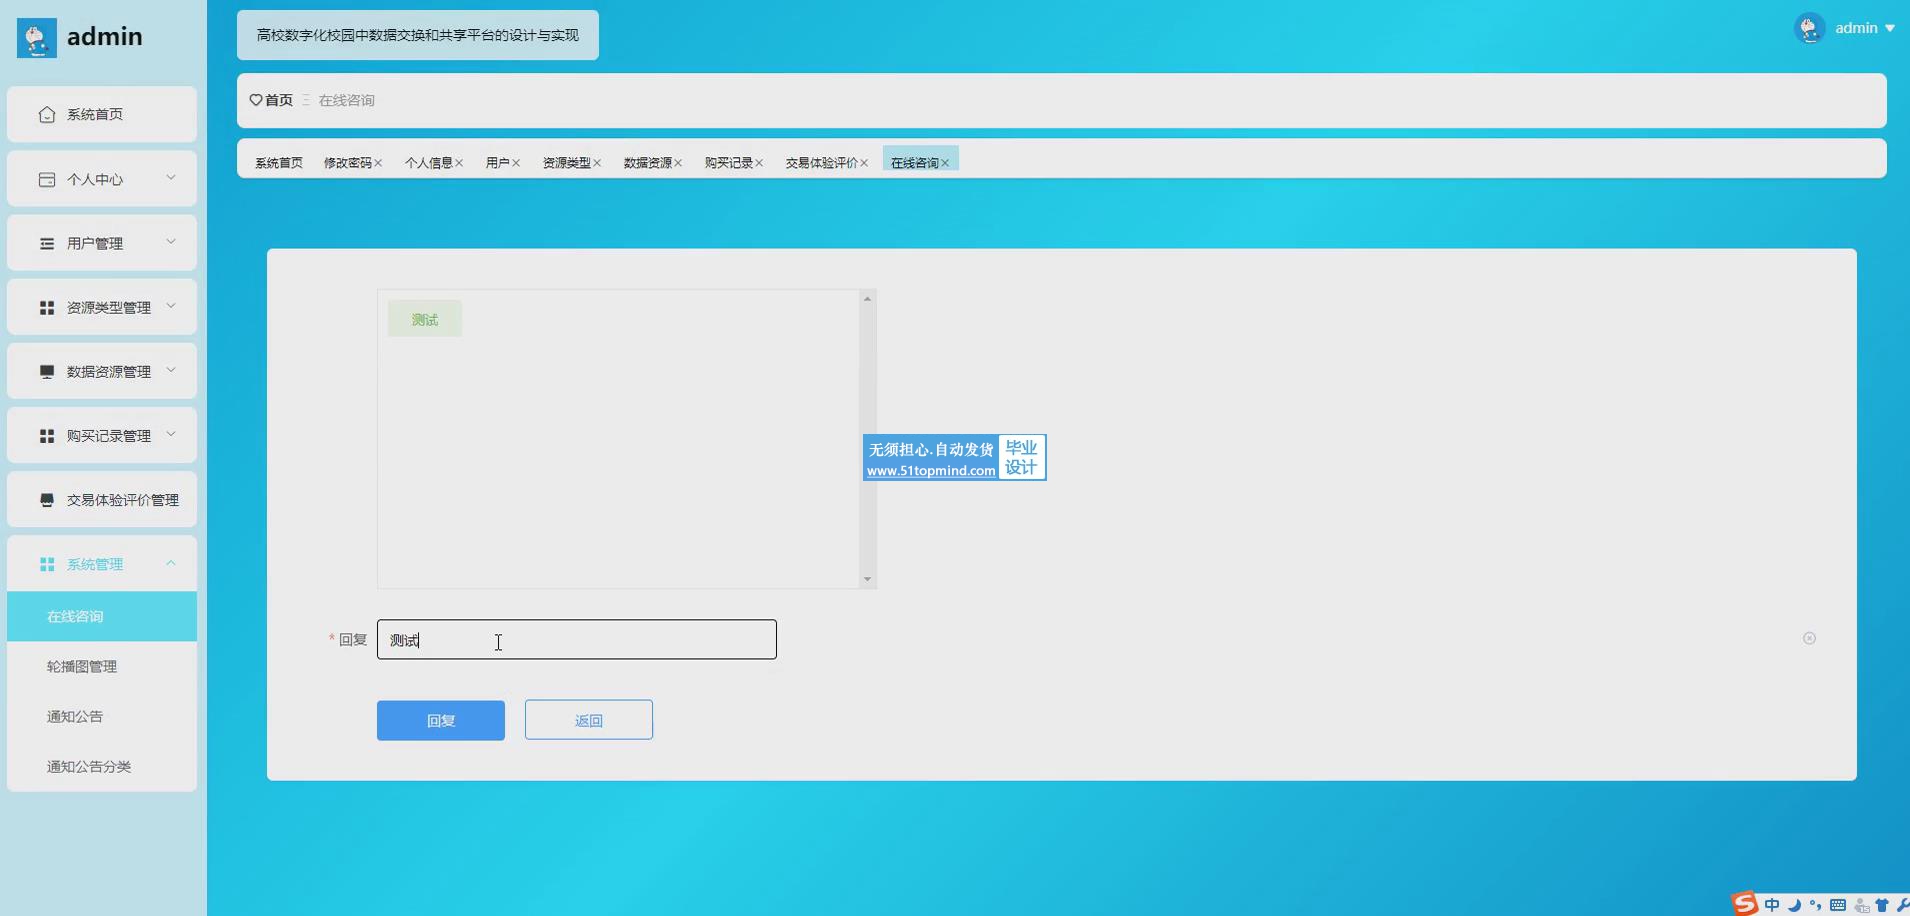The width and height of the screenshot is (1910, 916).
Task: Close the 交易体验评价 tab
Action: [864, 163]
